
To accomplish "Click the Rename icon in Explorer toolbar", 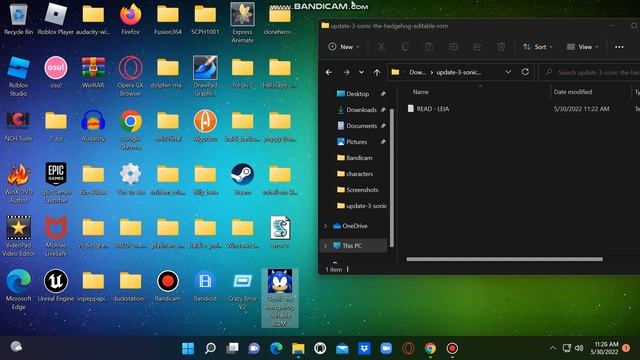I will pos(453,47).
